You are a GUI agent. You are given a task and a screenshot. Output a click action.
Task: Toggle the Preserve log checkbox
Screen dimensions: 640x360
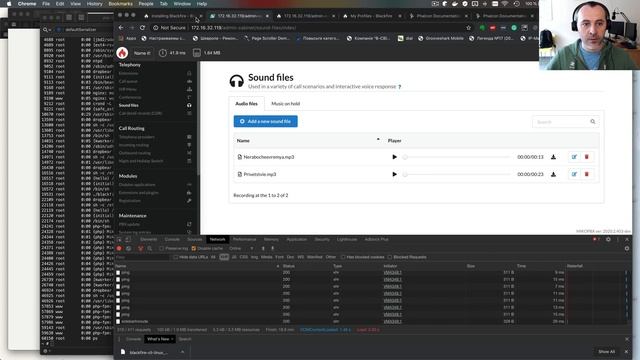tap(162, 248)
